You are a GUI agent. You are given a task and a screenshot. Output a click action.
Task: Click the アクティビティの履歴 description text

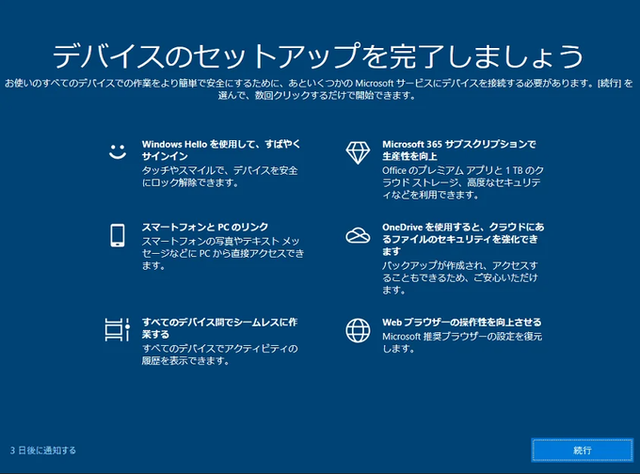[x=220, y=354]
